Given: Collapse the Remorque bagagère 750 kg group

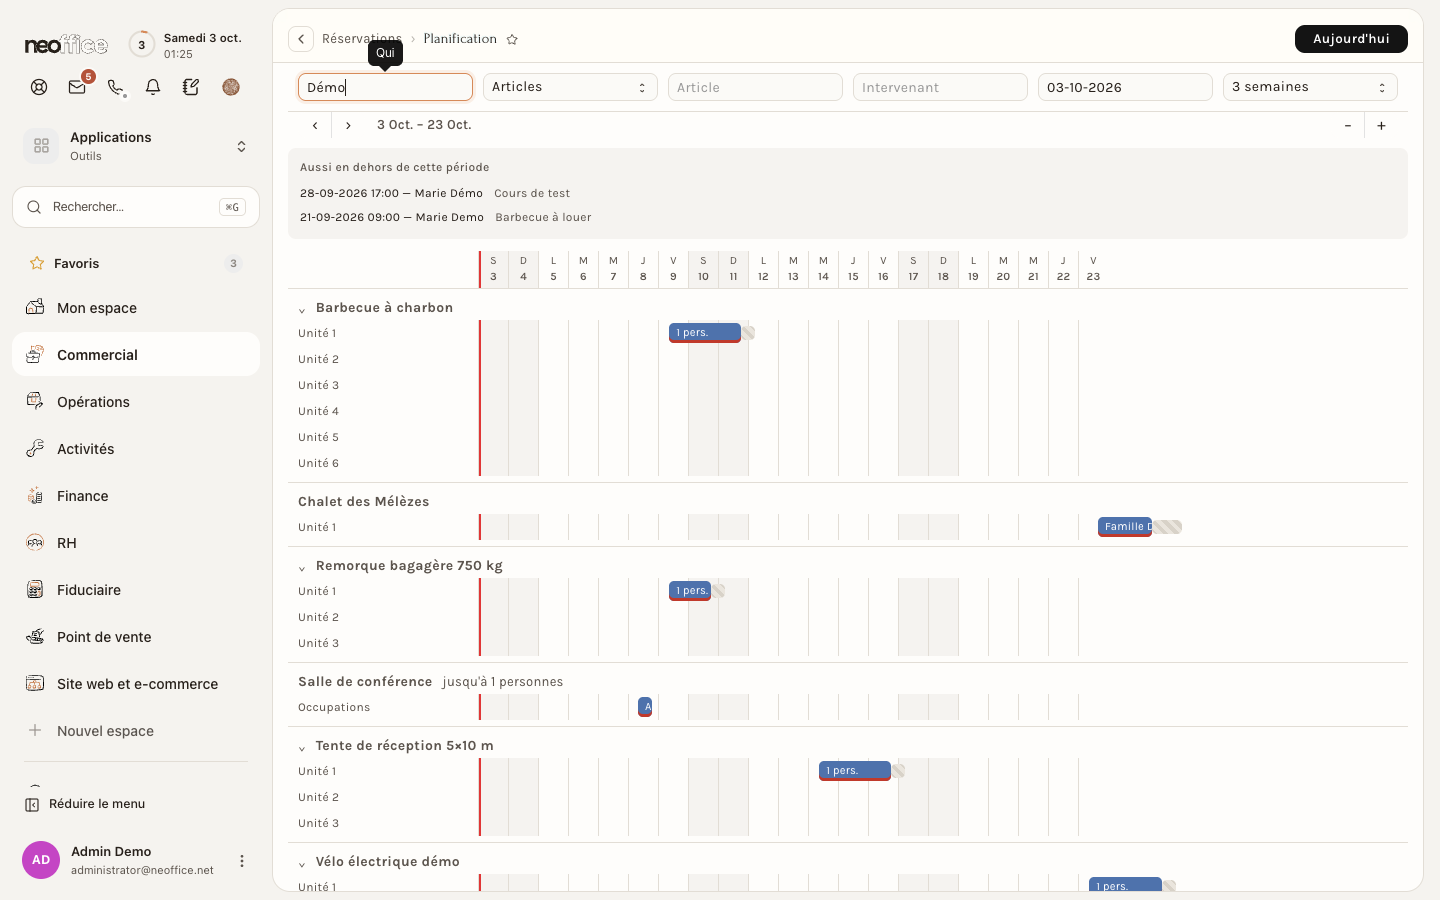Looking at the screenshot, I should point(302,568).
